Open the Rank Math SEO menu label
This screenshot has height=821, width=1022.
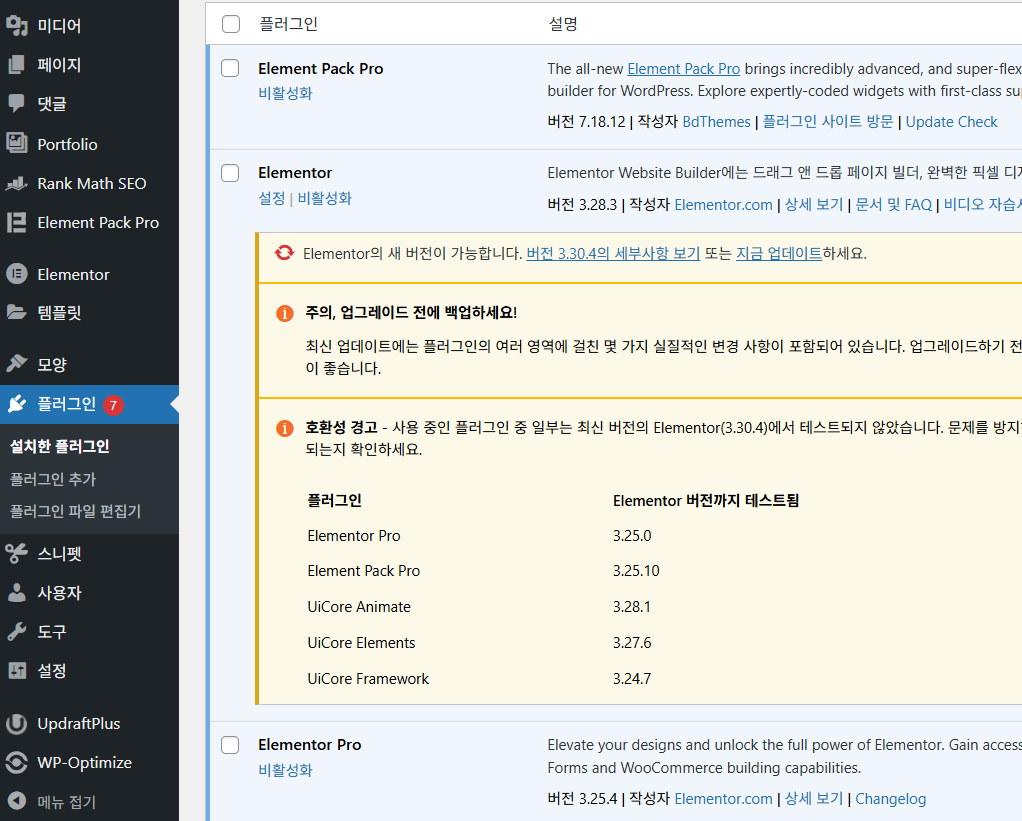click(92, 184)
